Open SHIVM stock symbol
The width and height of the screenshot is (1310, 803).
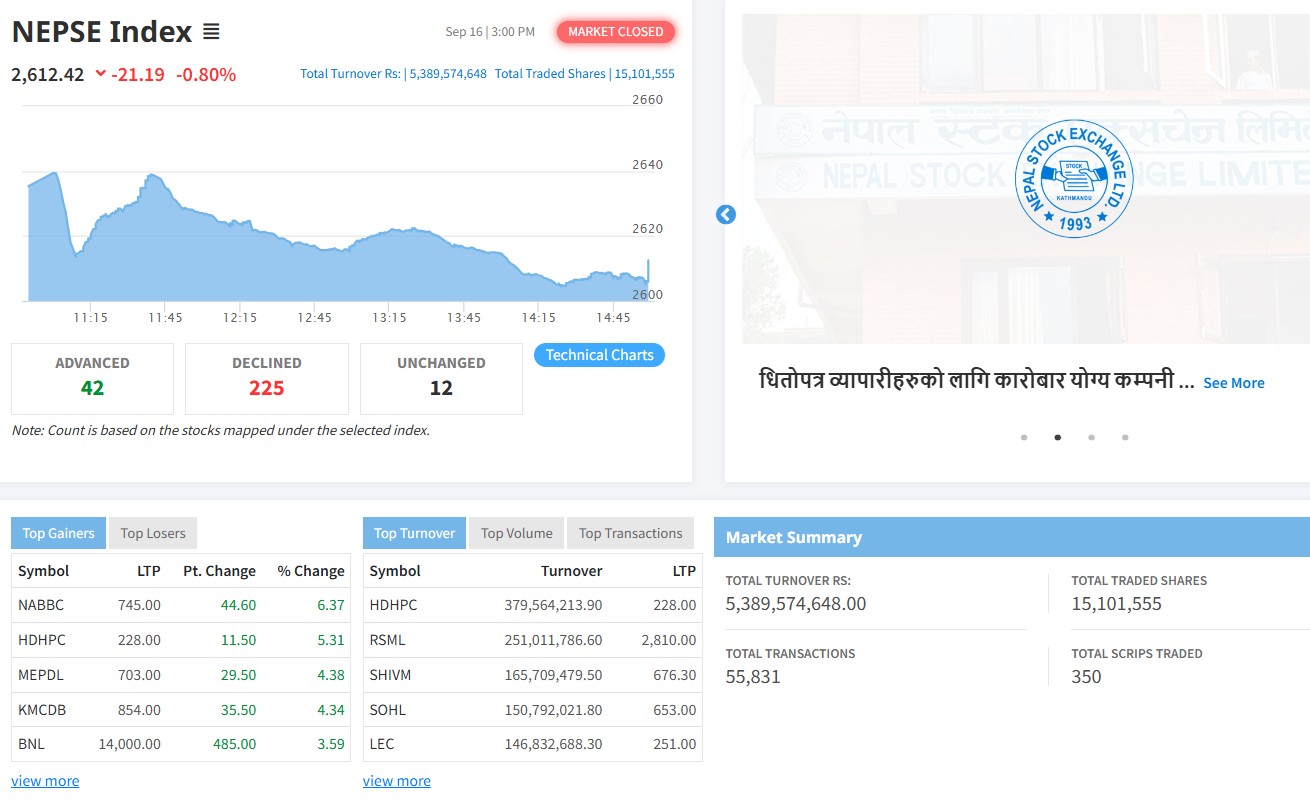(x=391, y=675)
